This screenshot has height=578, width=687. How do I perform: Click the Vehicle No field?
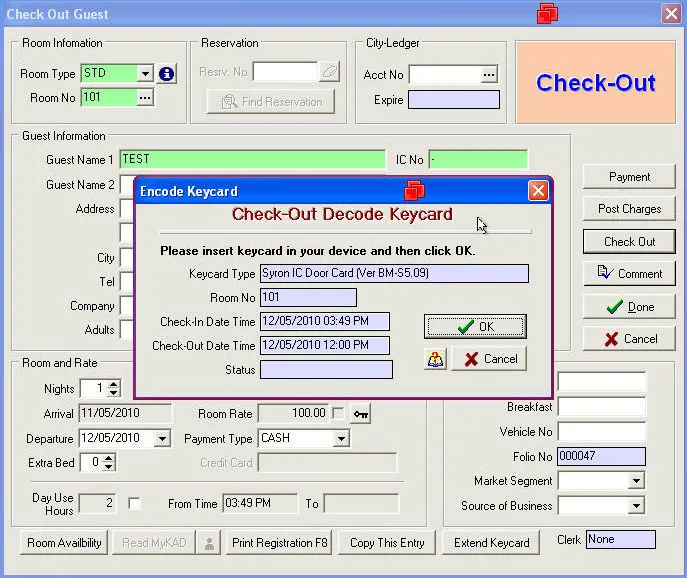pos(601,432)
